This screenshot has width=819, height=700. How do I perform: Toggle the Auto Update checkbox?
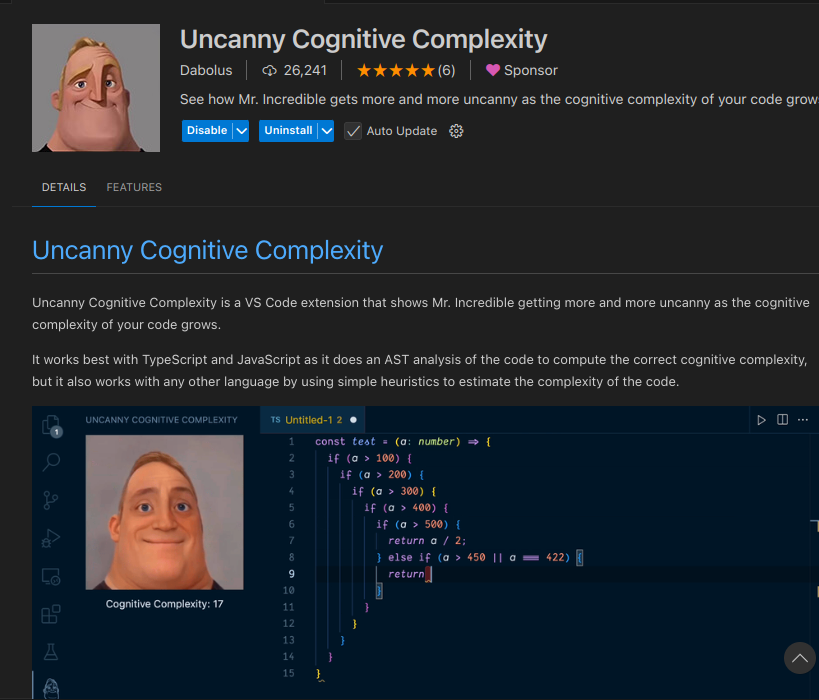[x=353, y=131]
